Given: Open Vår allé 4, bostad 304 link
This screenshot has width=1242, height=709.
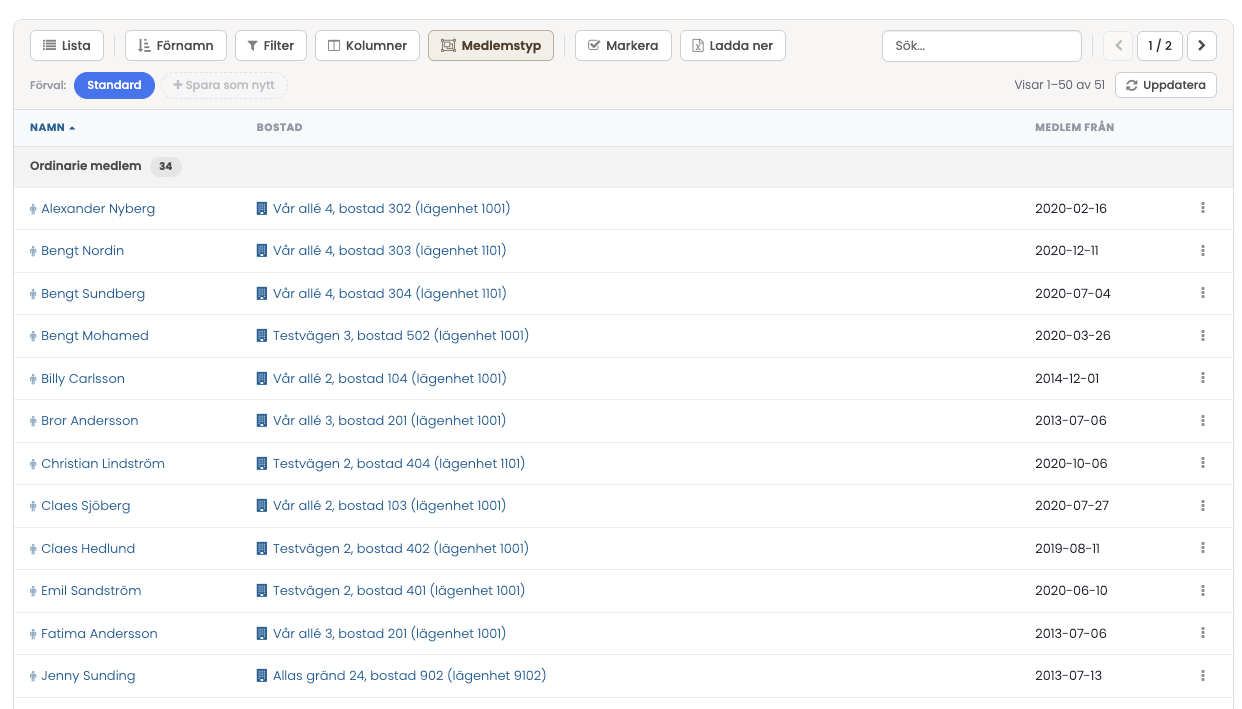Looking at the screenshot, I should (x=390, y=294).
